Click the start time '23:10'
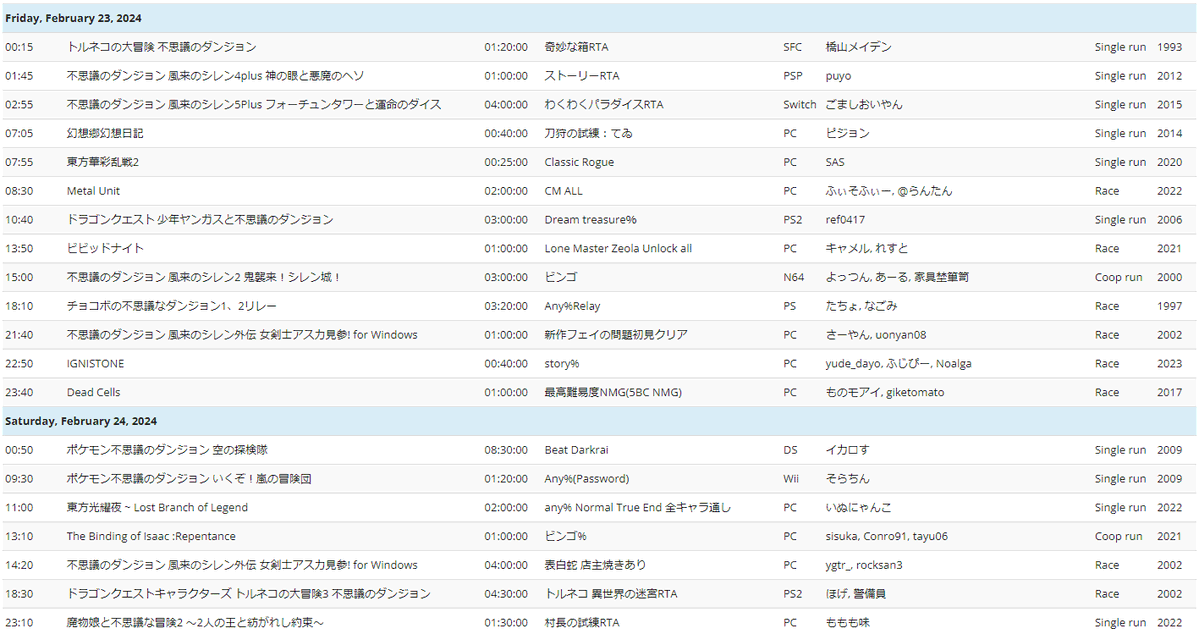This screenshot has width=1199, height=634. [19, 623]
